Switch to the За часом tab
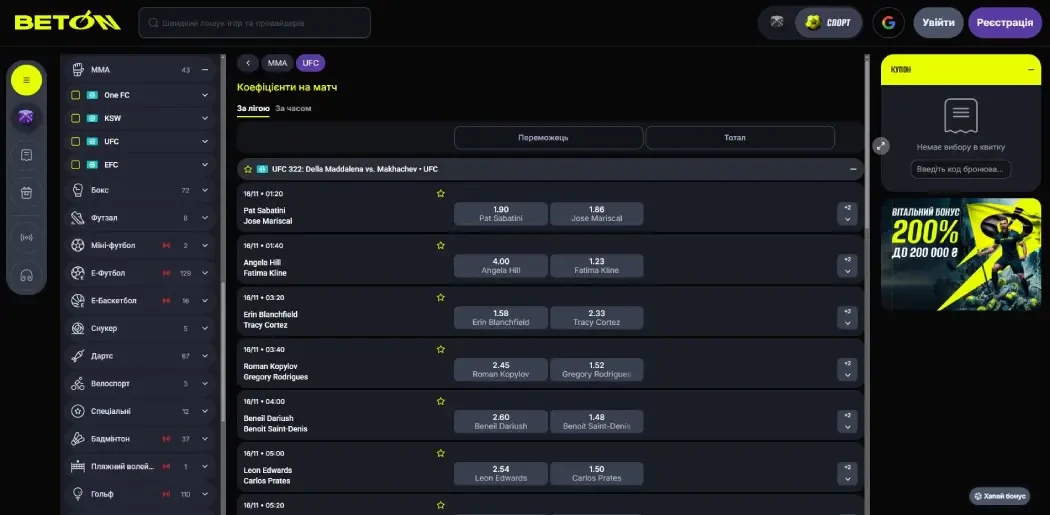The image size is (1050, 515). pyautogui.click(x=293, y=108)
